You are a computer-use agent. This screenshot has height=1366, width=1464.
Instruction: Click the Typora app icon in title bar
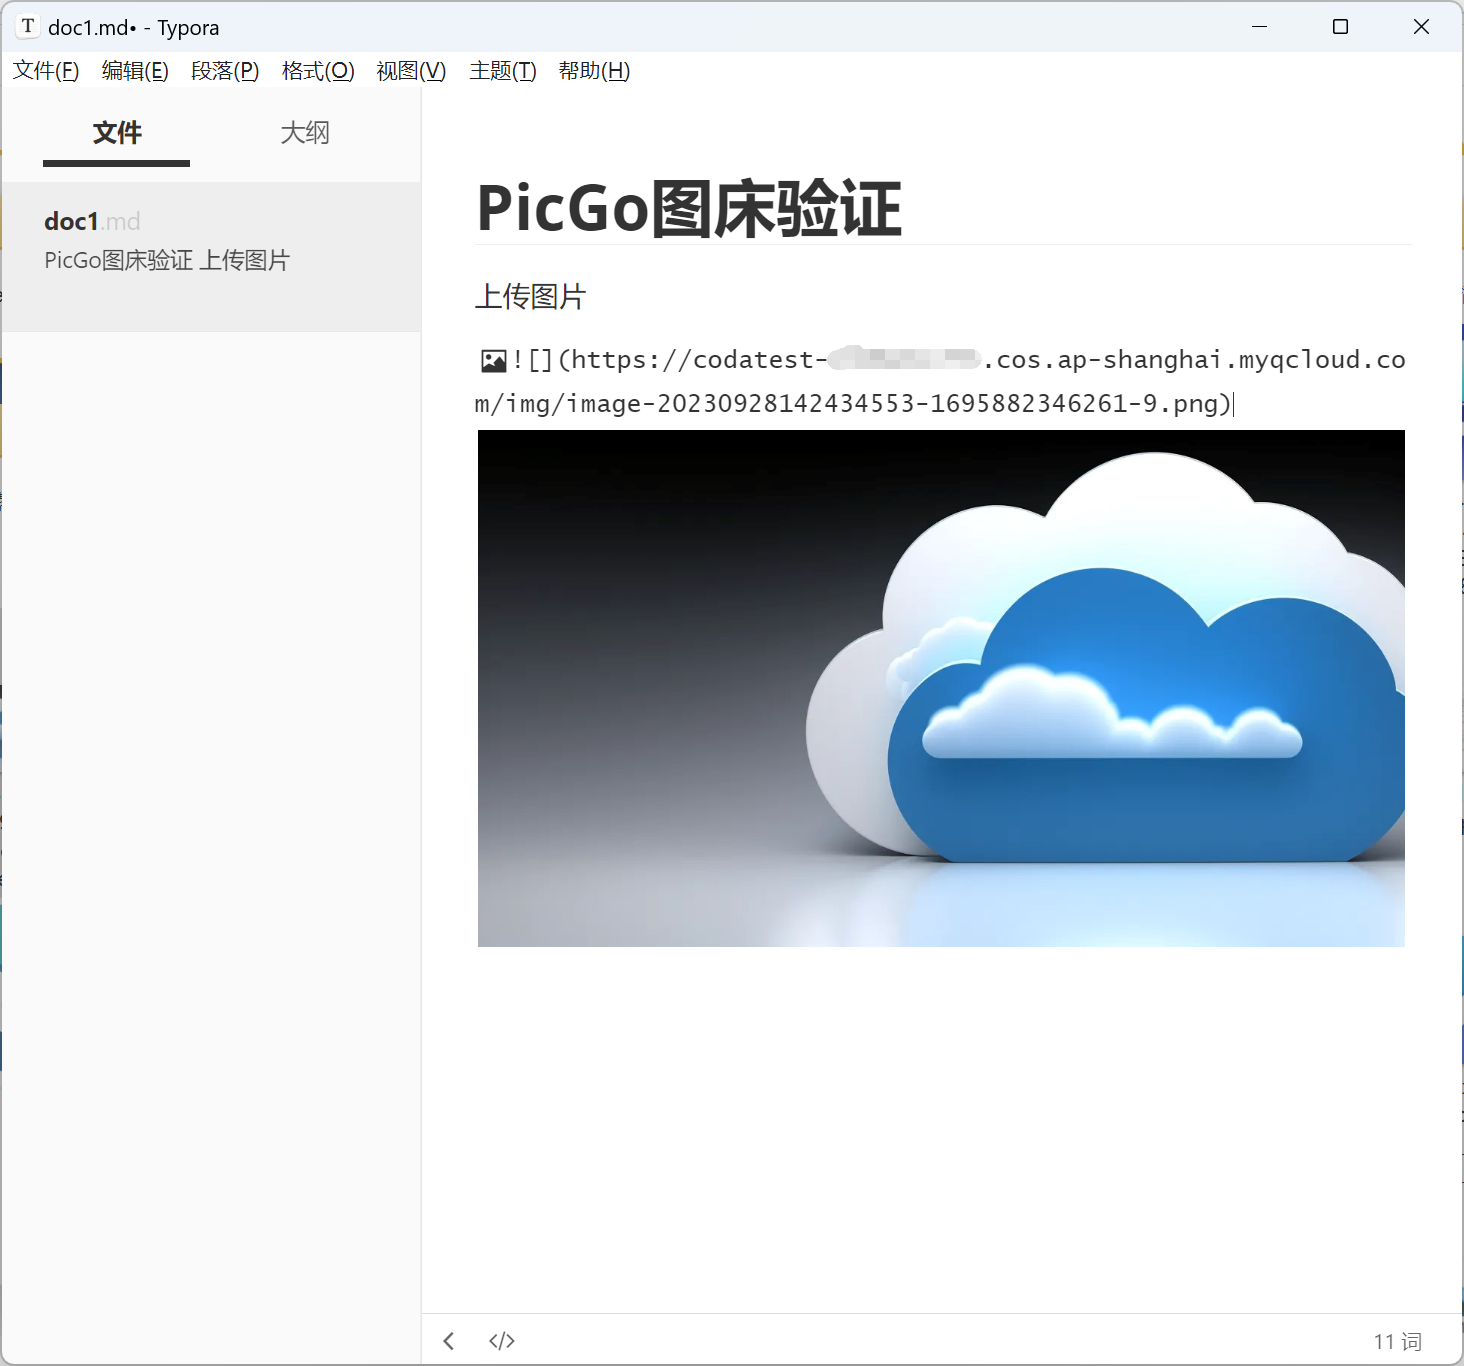28,27
